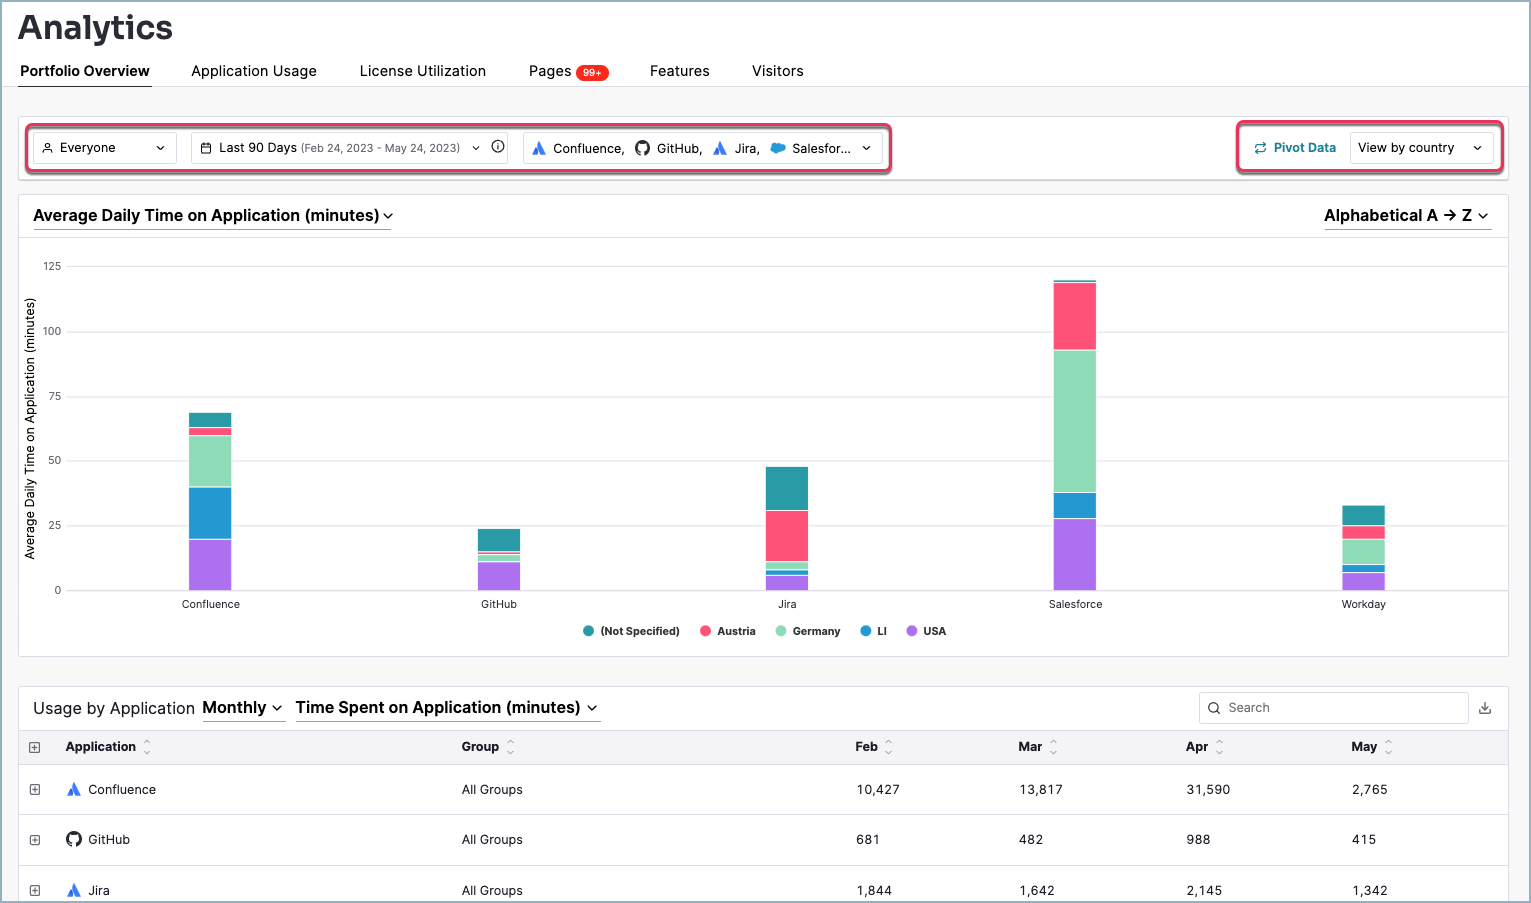Click the Pivot Data swap arrows icon
This screenshot has height=903, width=1531.
(x=1260, y=148)
